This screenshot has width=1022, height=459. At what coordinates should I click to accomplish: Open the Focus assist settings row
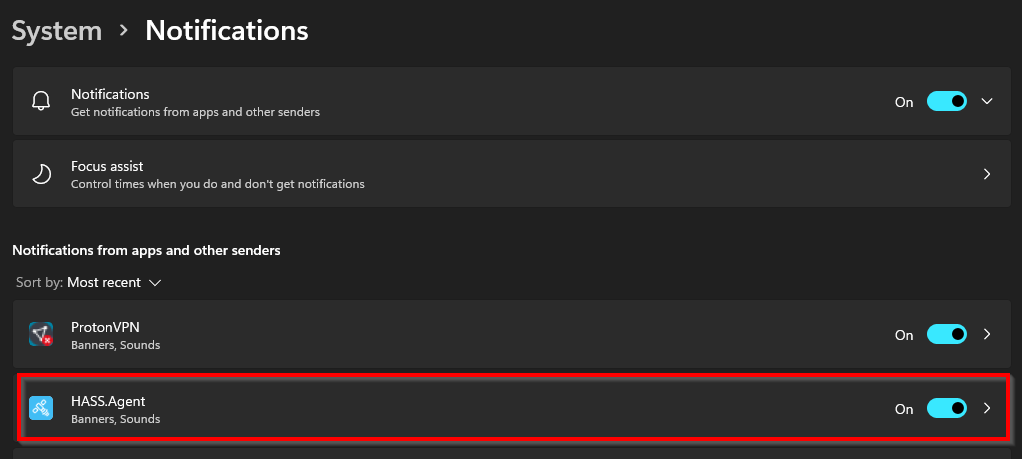pos(512,174)
